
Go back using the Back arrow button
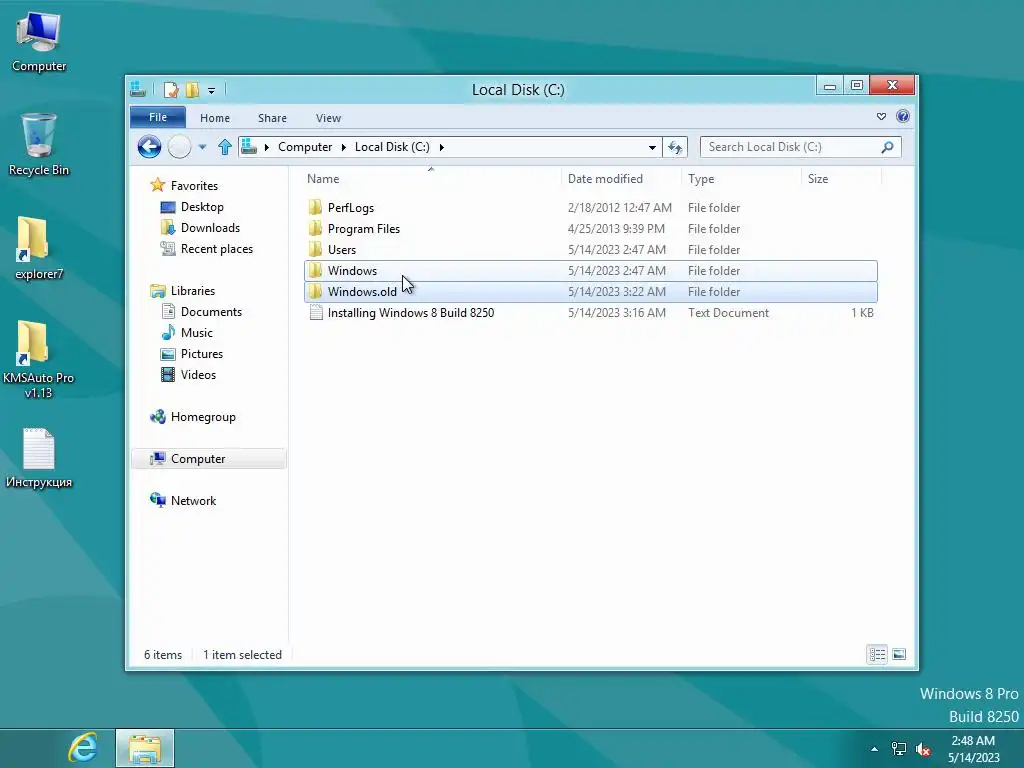150,147
